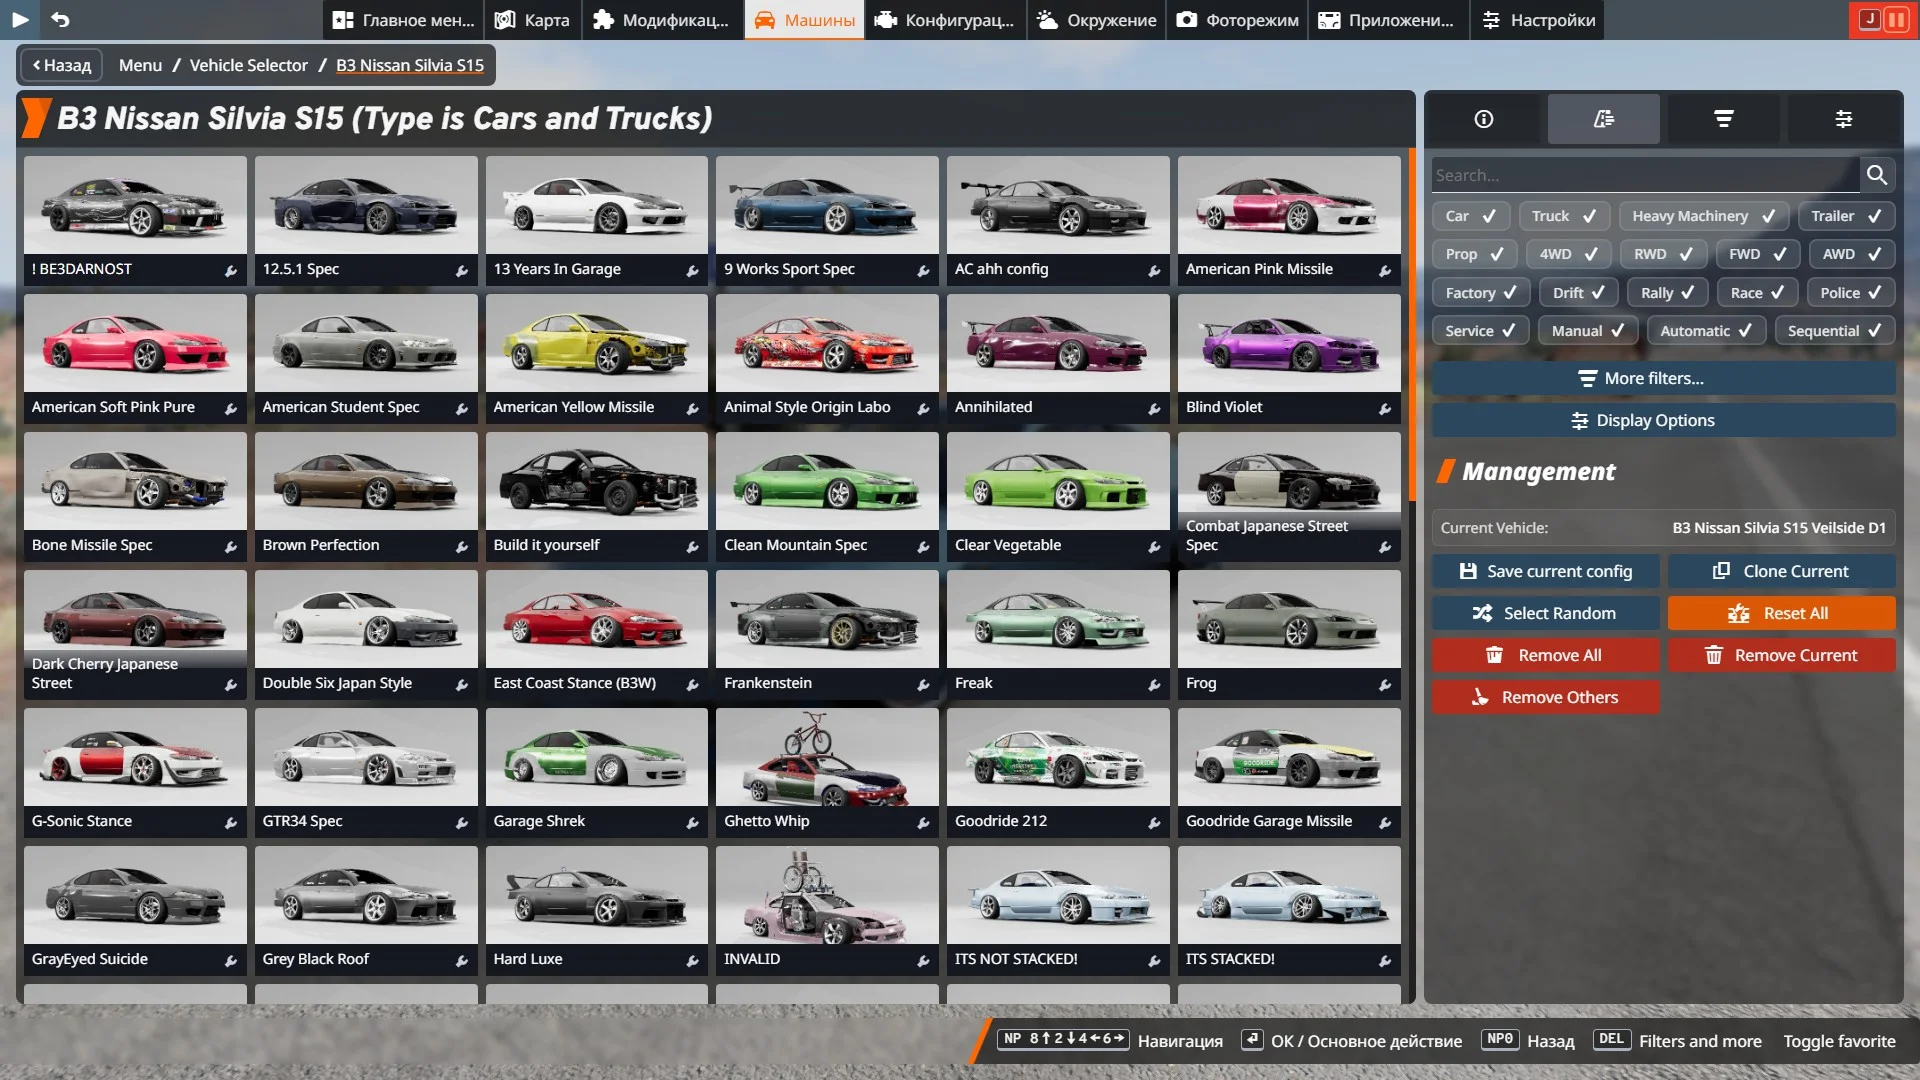The height and width of the screenshot is (1080, 1920).
Task: Click wrench icon on Ghetto Whip card
Action: point(923,822)
